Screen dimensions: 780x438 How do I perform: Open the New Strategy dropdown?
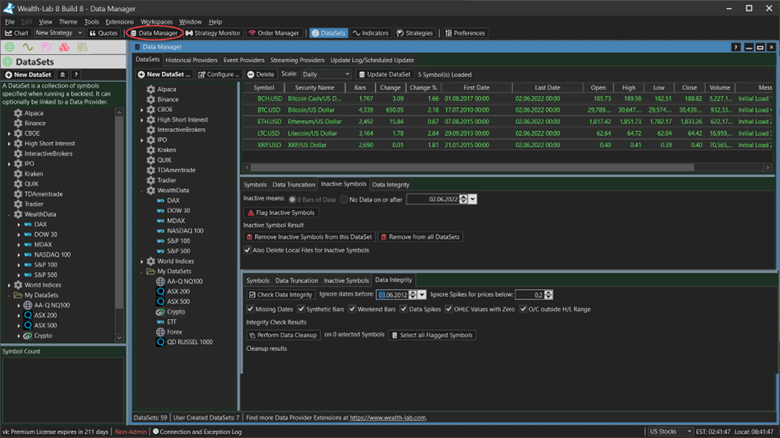click(x=61, y=33)
